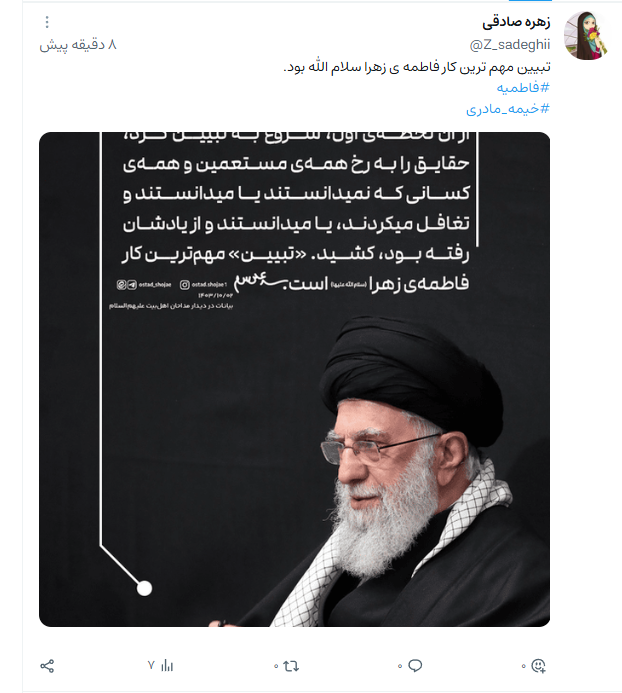Click the reply speech-bubble icon
The height and width of the screenshot is (693, 622).
click(x=415, y=666)
